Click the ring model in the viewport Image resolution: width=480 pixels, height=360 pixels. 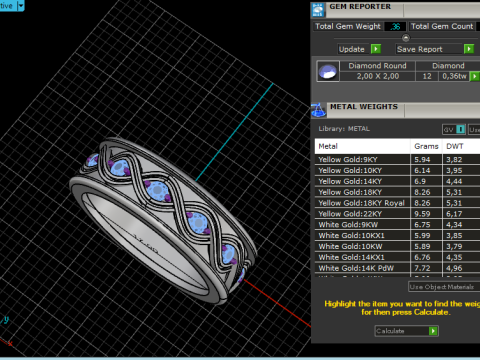[163, 220]
